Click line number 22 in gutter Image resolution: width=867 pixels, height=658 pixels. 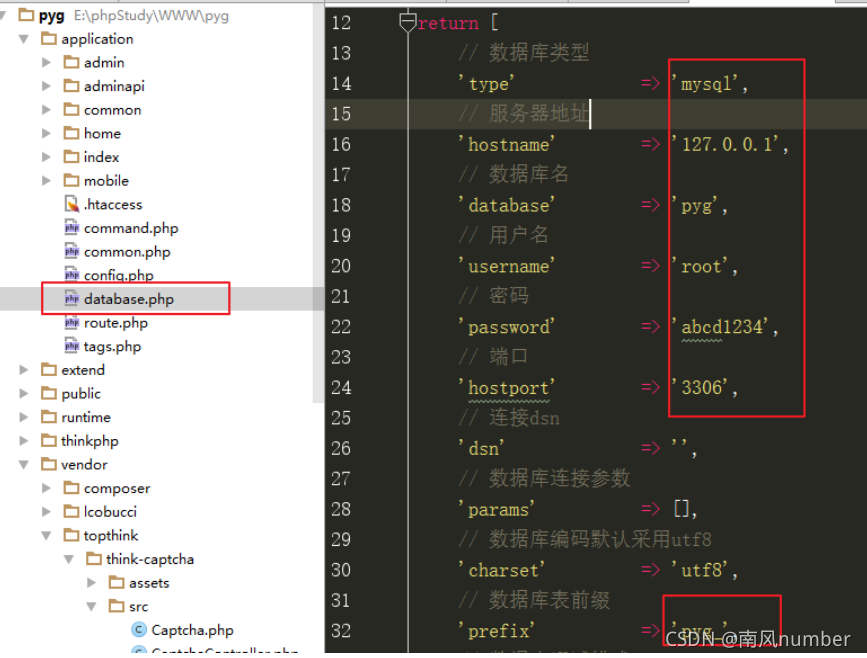[341, 327]
